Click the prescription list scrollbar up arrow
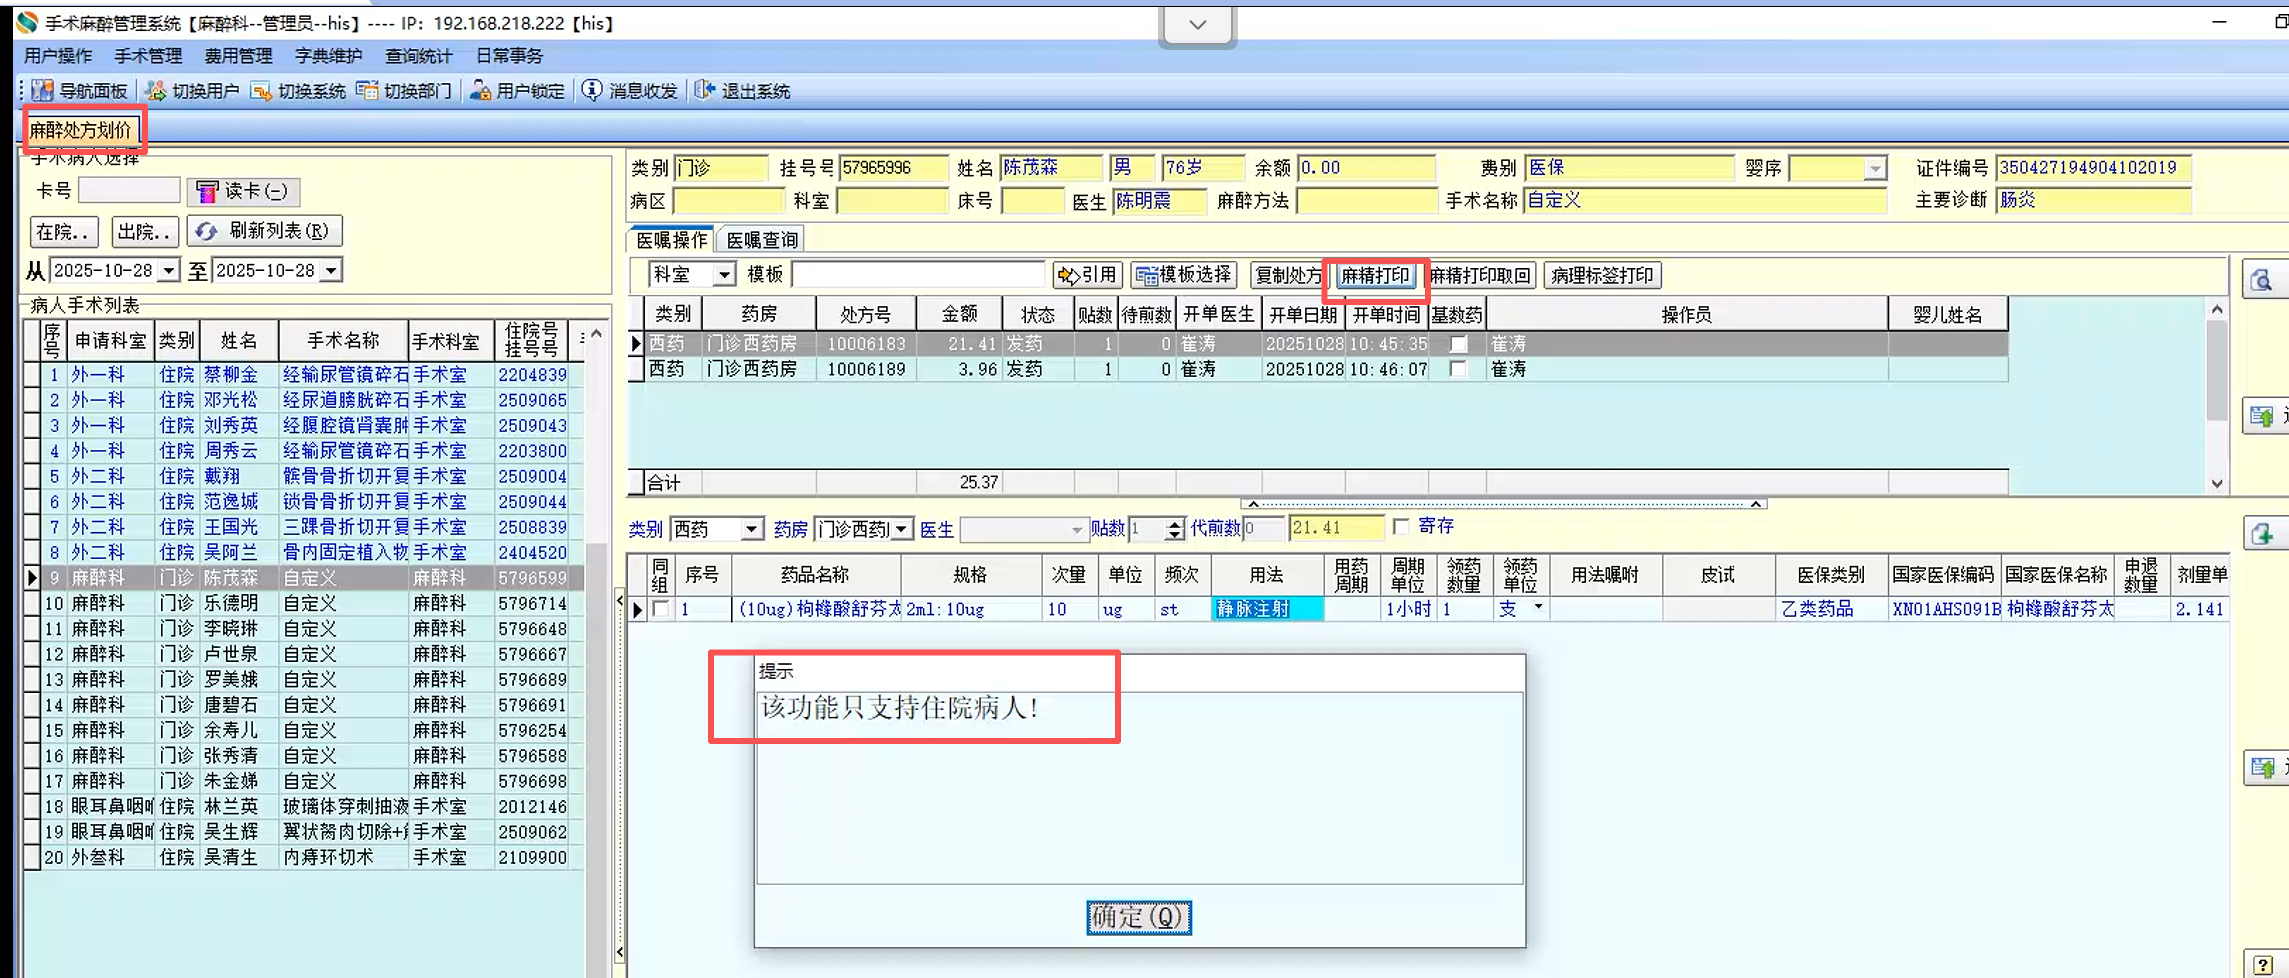Viewport: 2289px width, 978px height. pos(2217,310)
